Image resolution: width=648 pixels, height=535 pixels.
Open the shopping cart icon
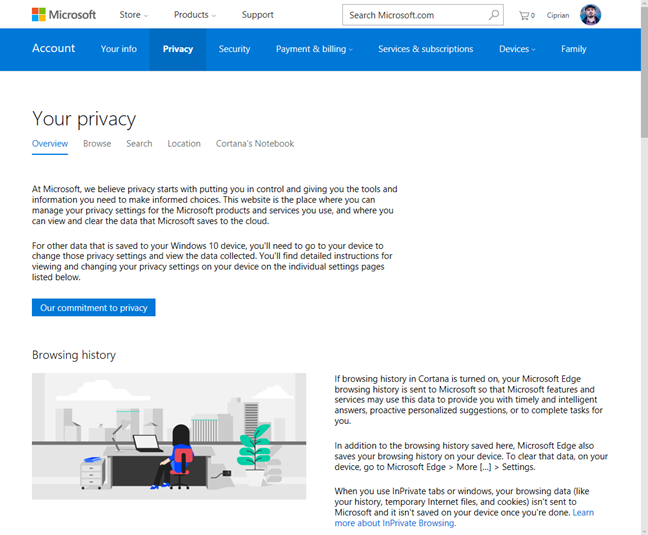[526, 16]
